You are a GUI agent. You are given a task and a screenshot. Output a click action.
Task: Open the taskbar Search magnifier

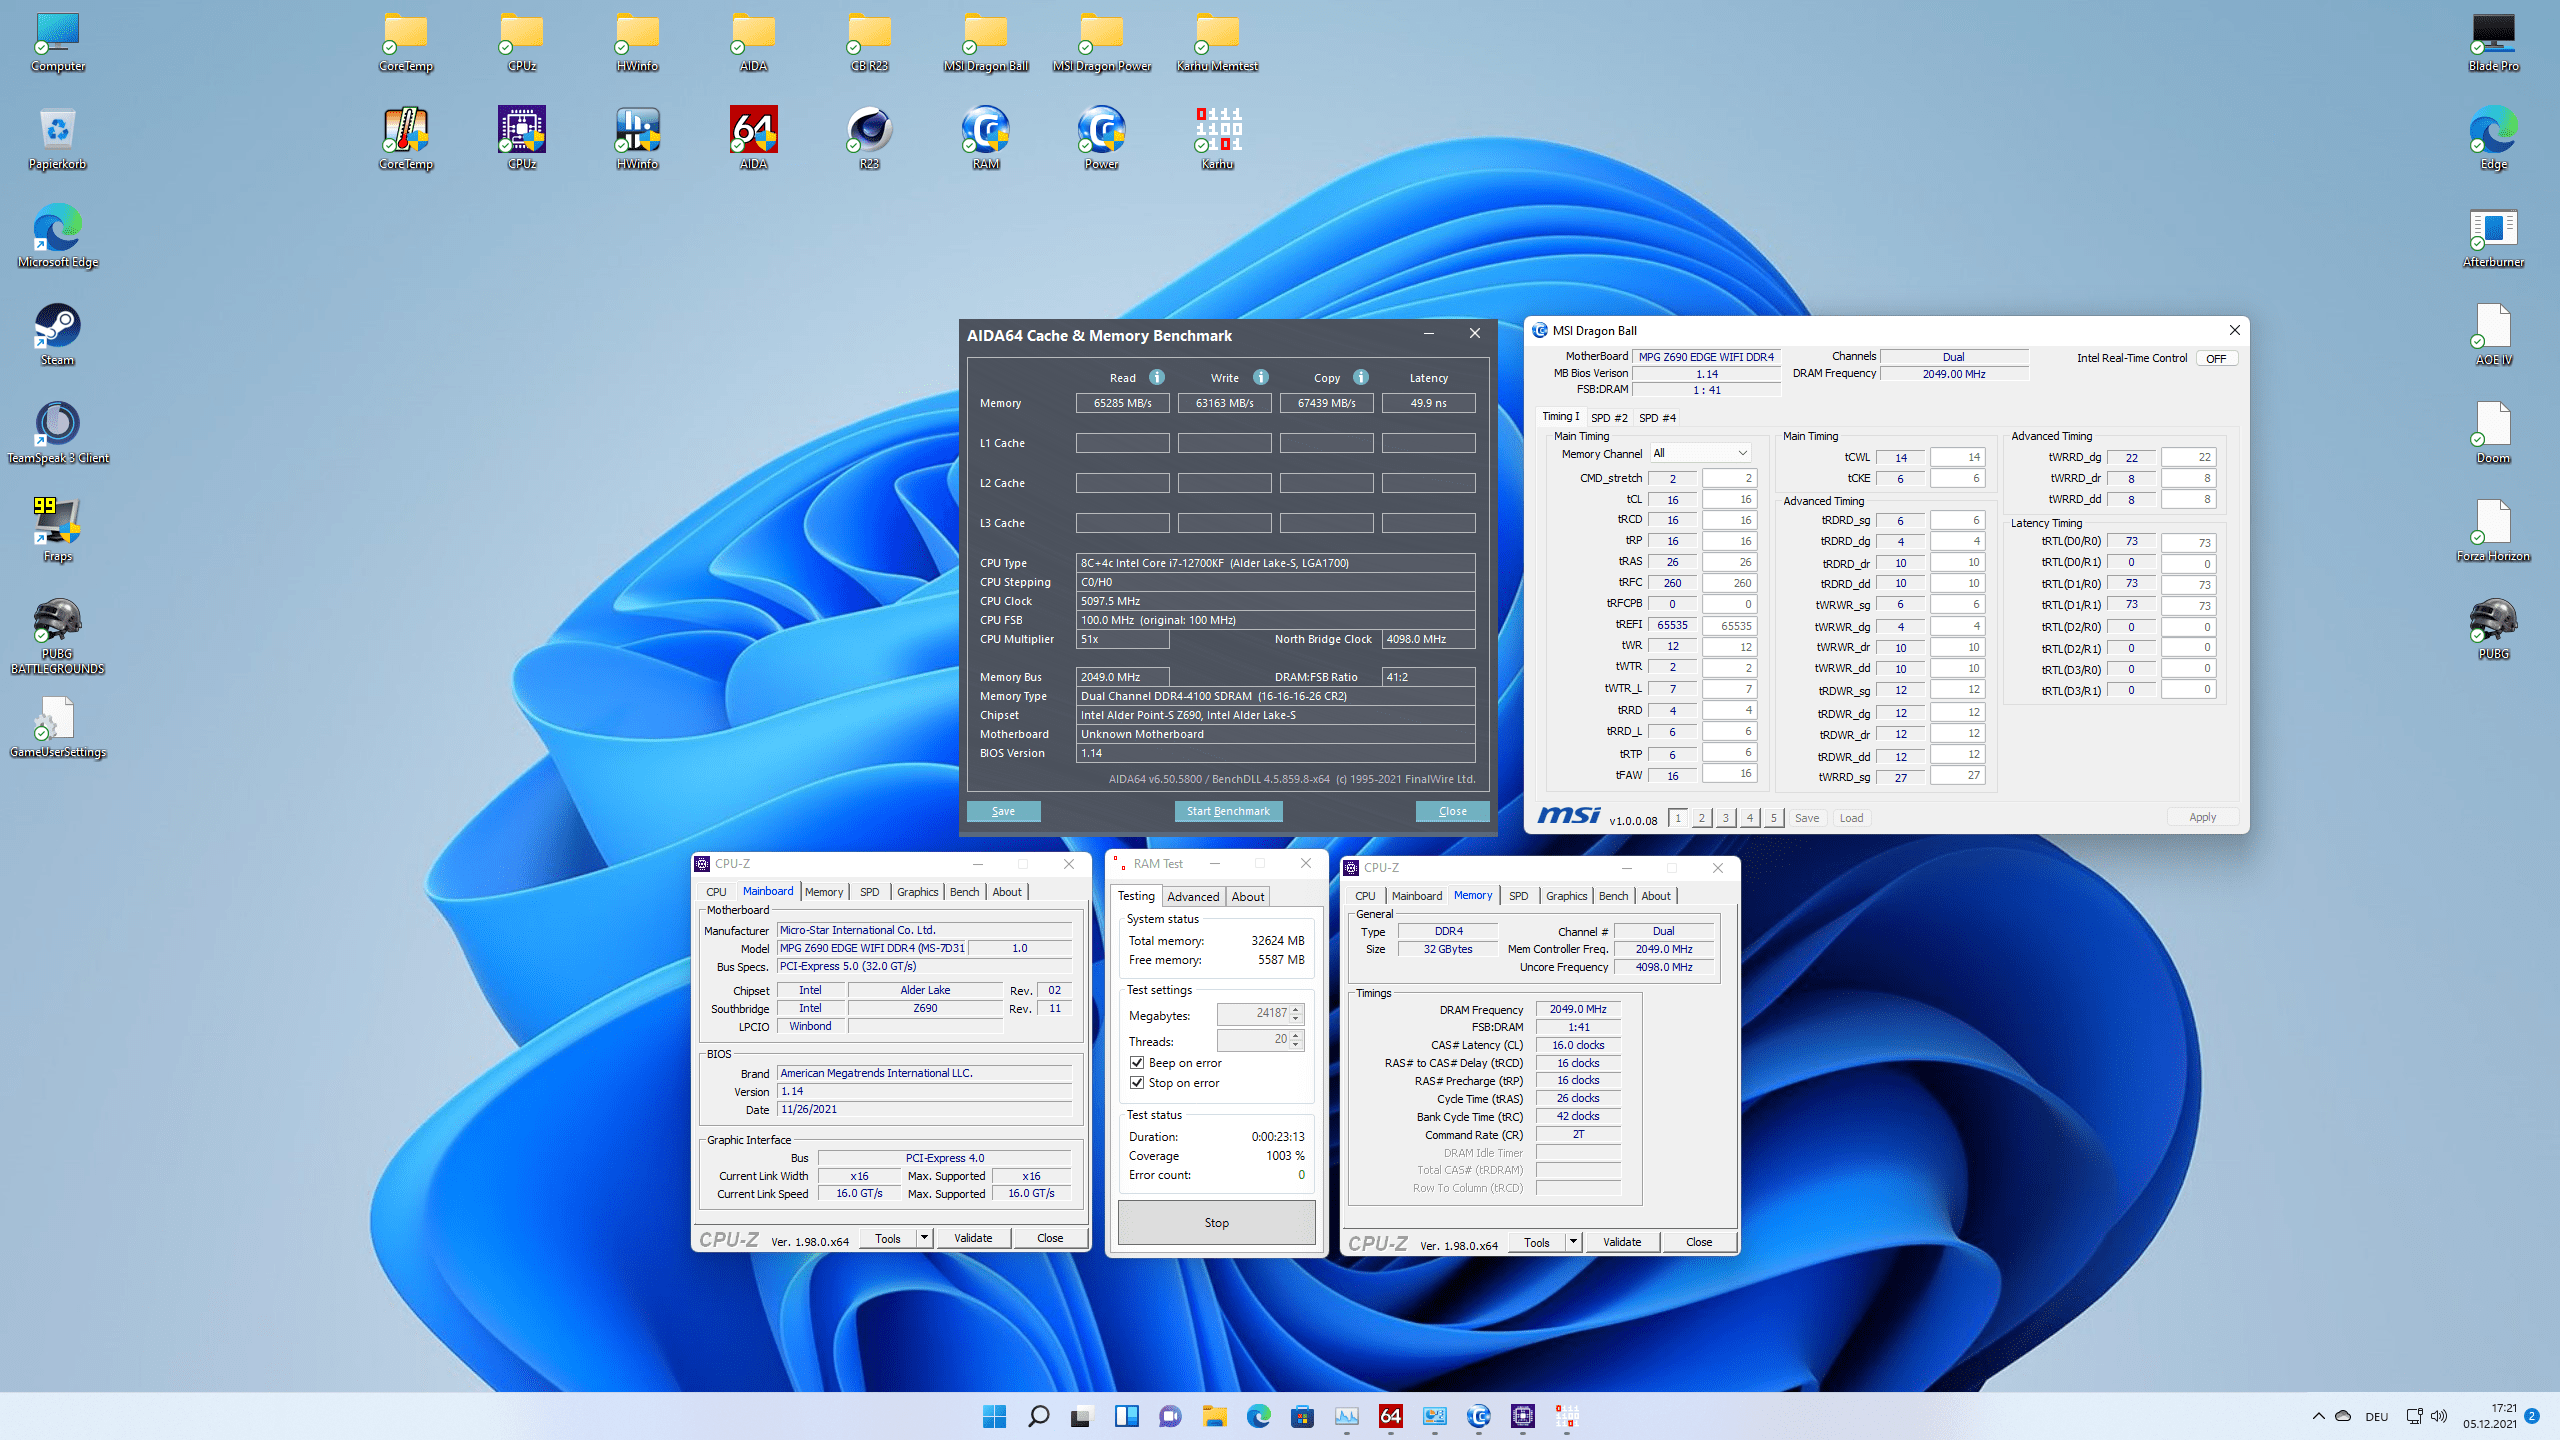tap(1038, 1416)
